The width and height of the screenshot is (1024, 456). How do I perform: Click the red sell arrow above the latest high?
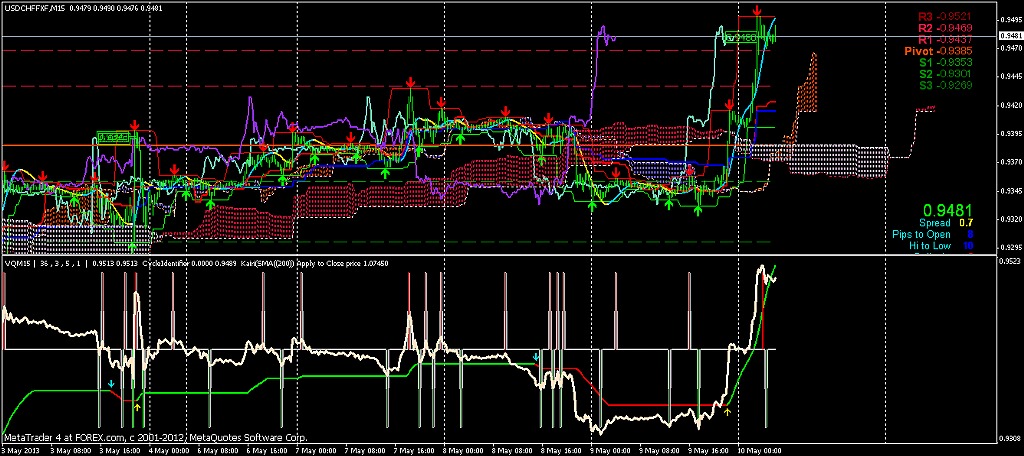click(x=759, y=12)
